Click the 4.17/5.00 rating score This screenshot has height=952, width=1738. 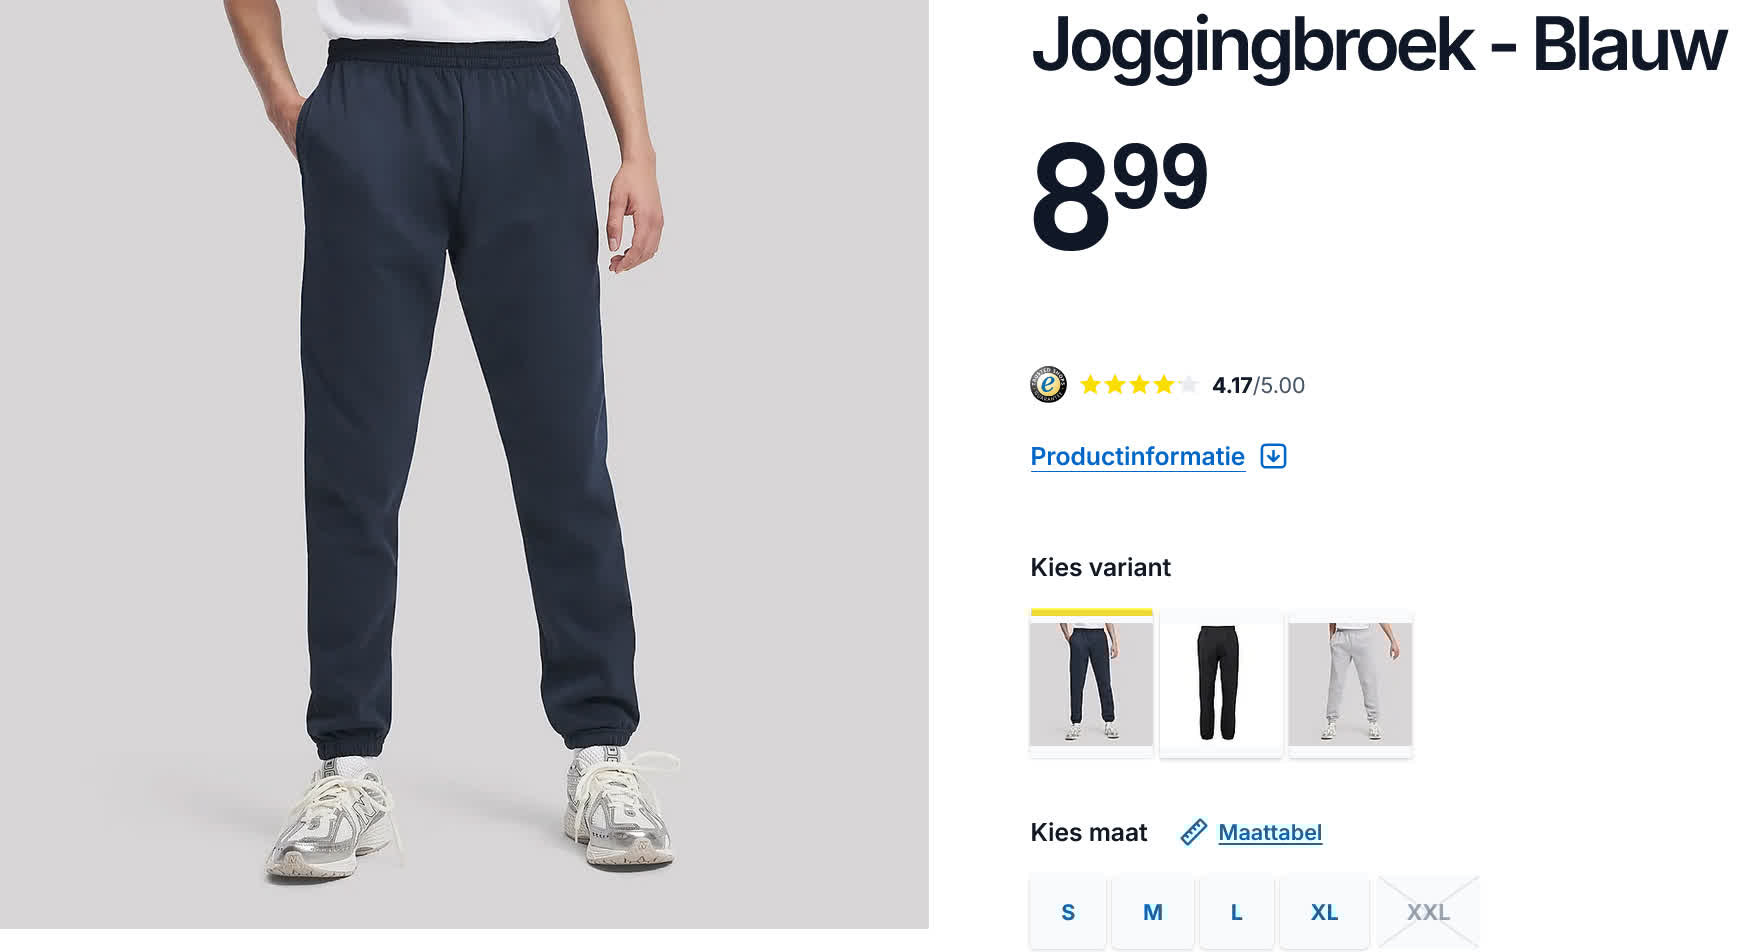click(1258, 385)
